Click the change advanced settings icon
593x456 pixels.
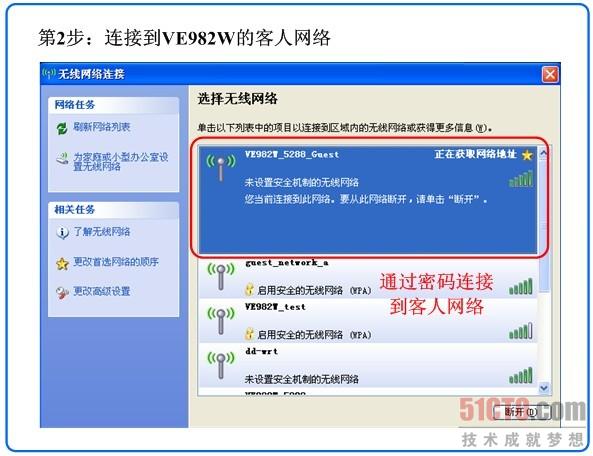click(62, 293)
